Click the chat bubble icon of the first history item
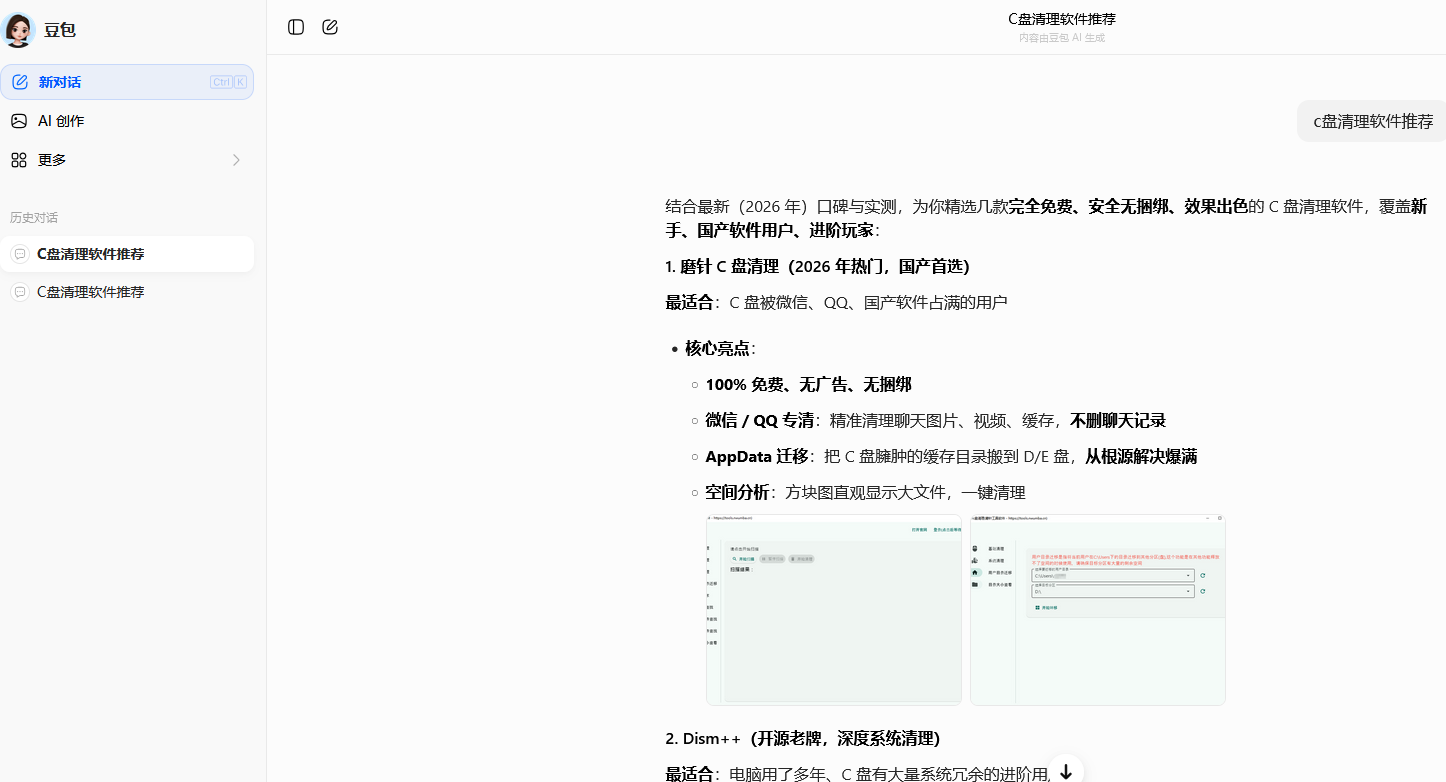The height and width of the screenshot is (782, 1446). point(19,254)
